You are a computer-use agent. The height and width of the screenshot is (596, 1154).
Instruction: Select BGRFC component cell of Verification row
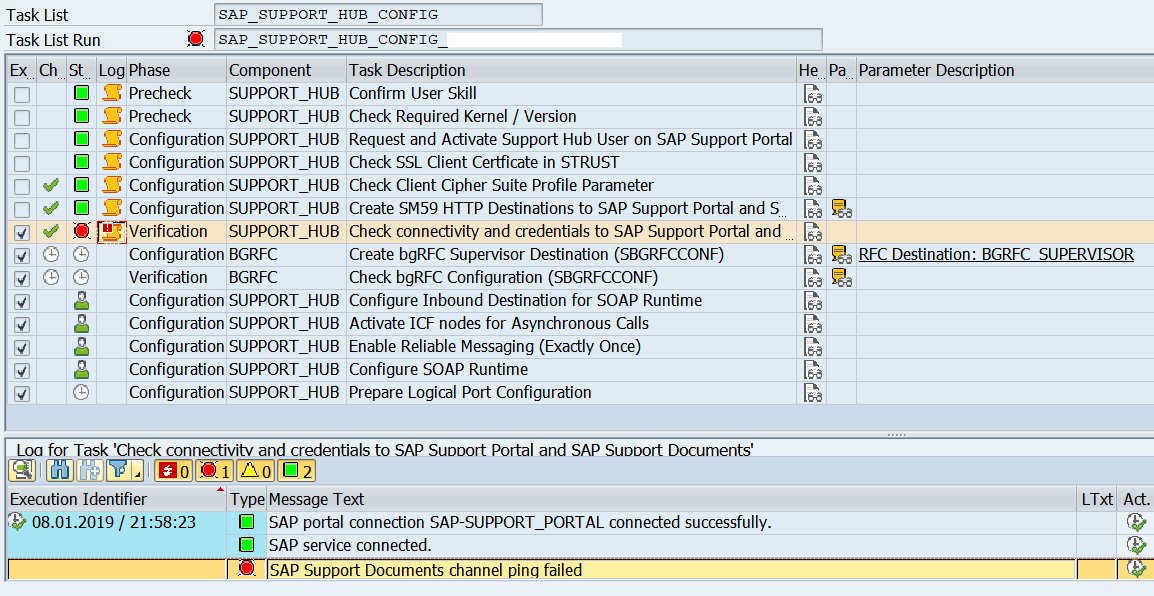tap(286, 277)
